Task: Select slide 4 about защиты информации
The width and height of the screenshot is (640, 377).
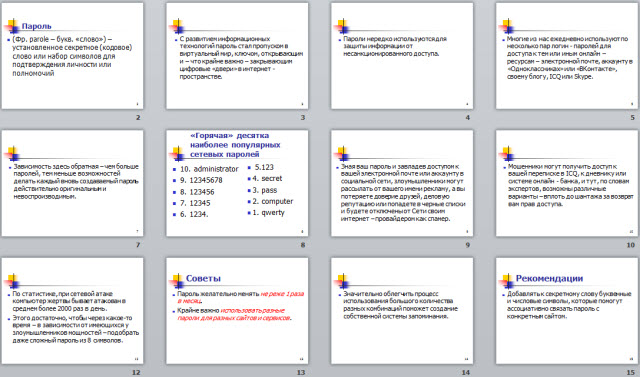Action: 402,56
